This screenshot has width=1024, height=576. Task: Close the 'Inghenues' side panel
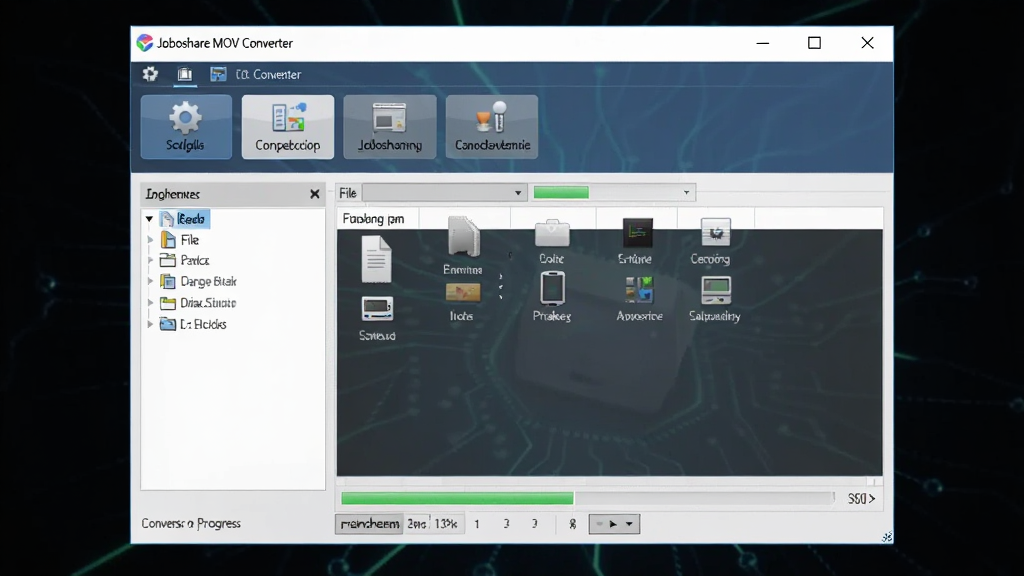pyautogui.click(x=315, y=194)
